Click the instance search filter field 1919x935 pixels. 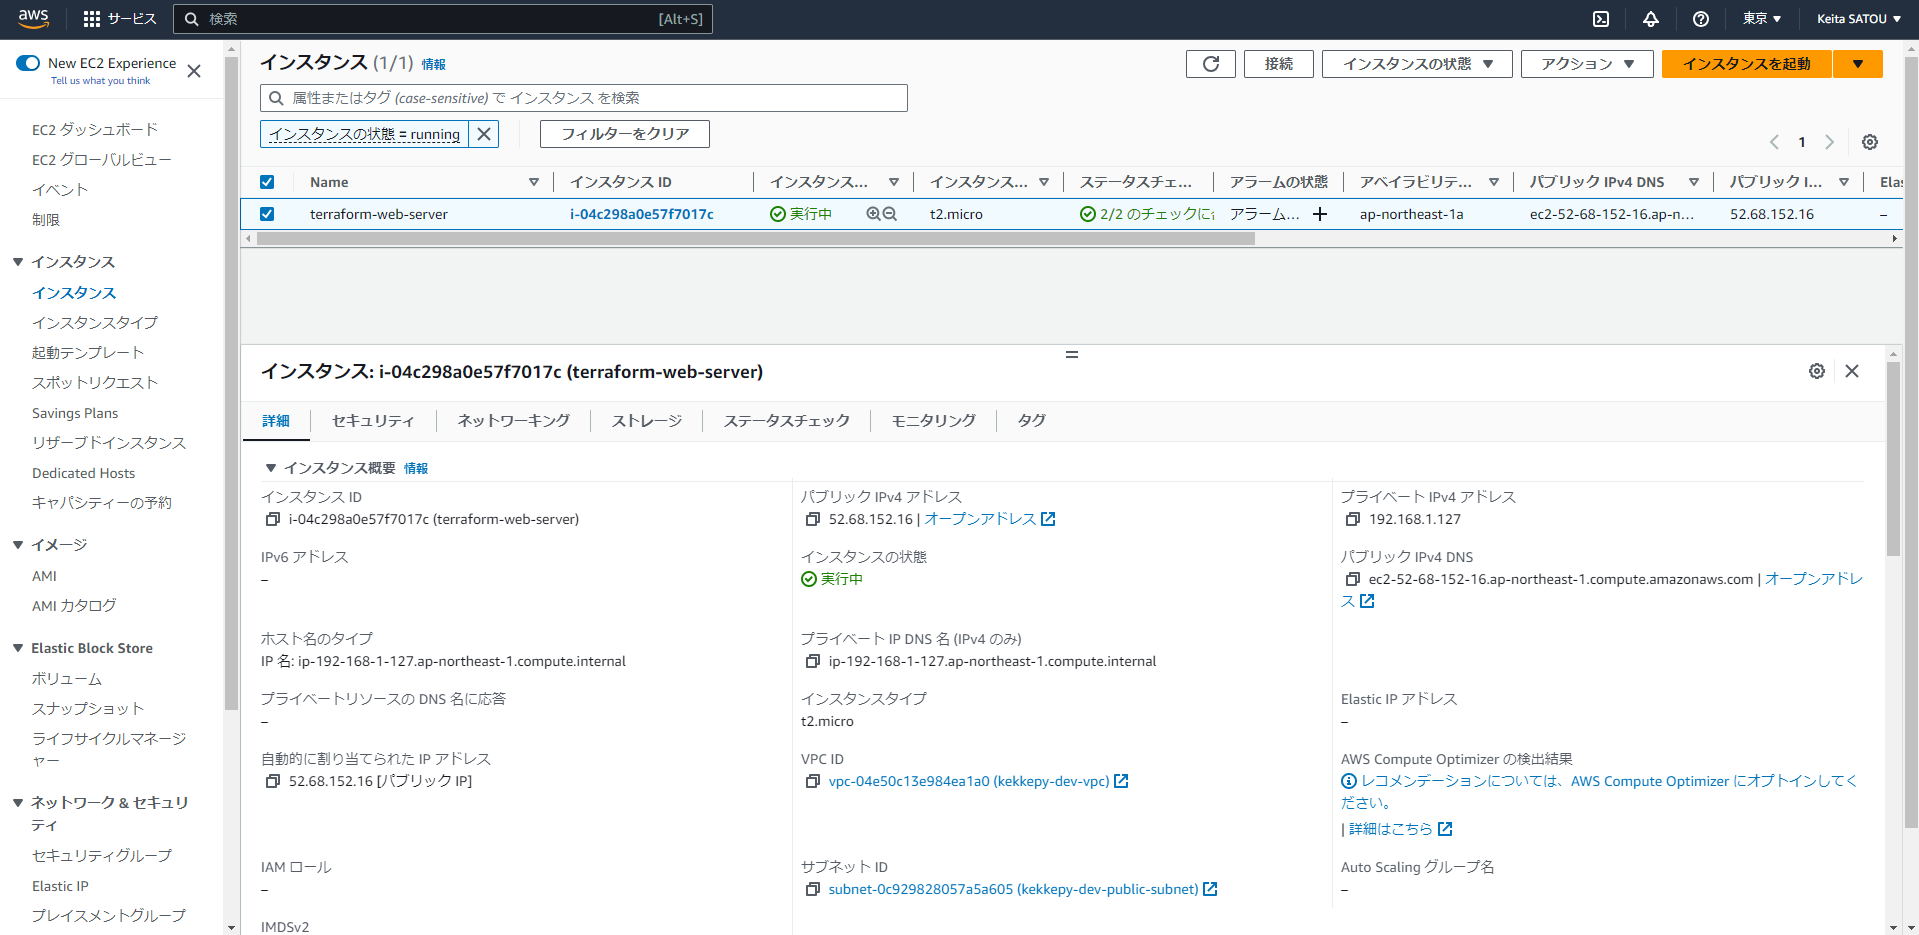(x=584, y=98)
